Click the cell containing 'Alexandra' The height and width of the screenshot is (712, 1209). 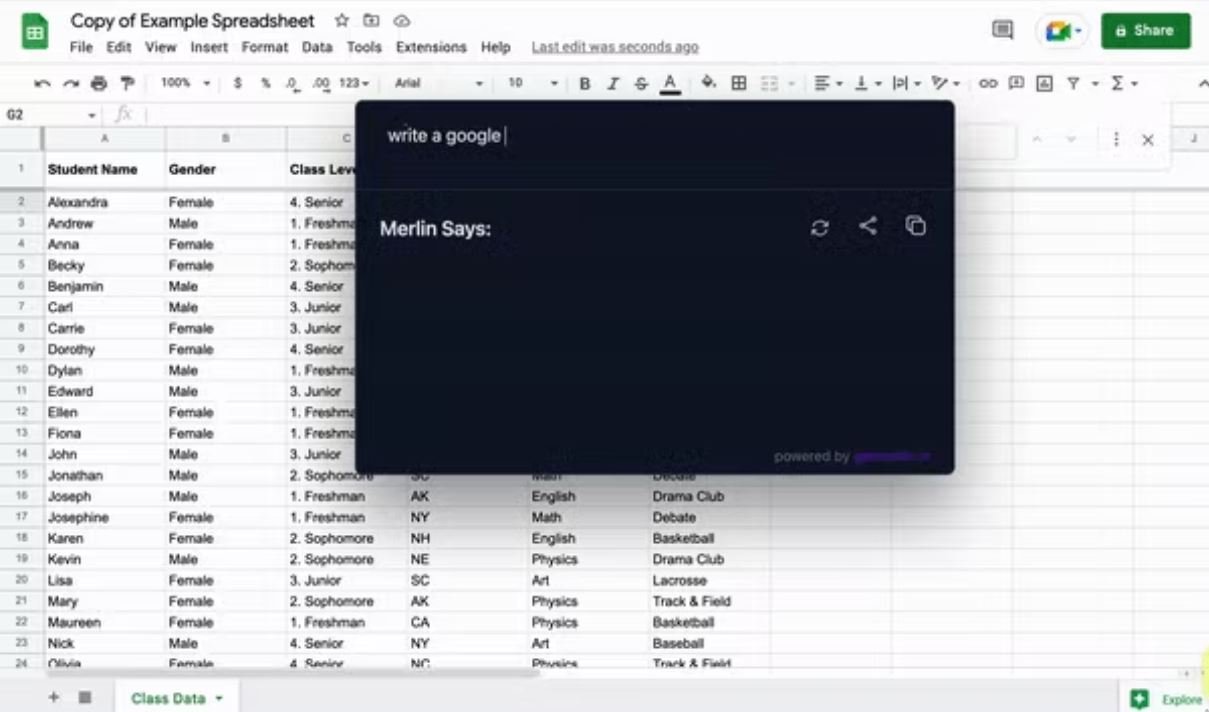pos(105,202)
